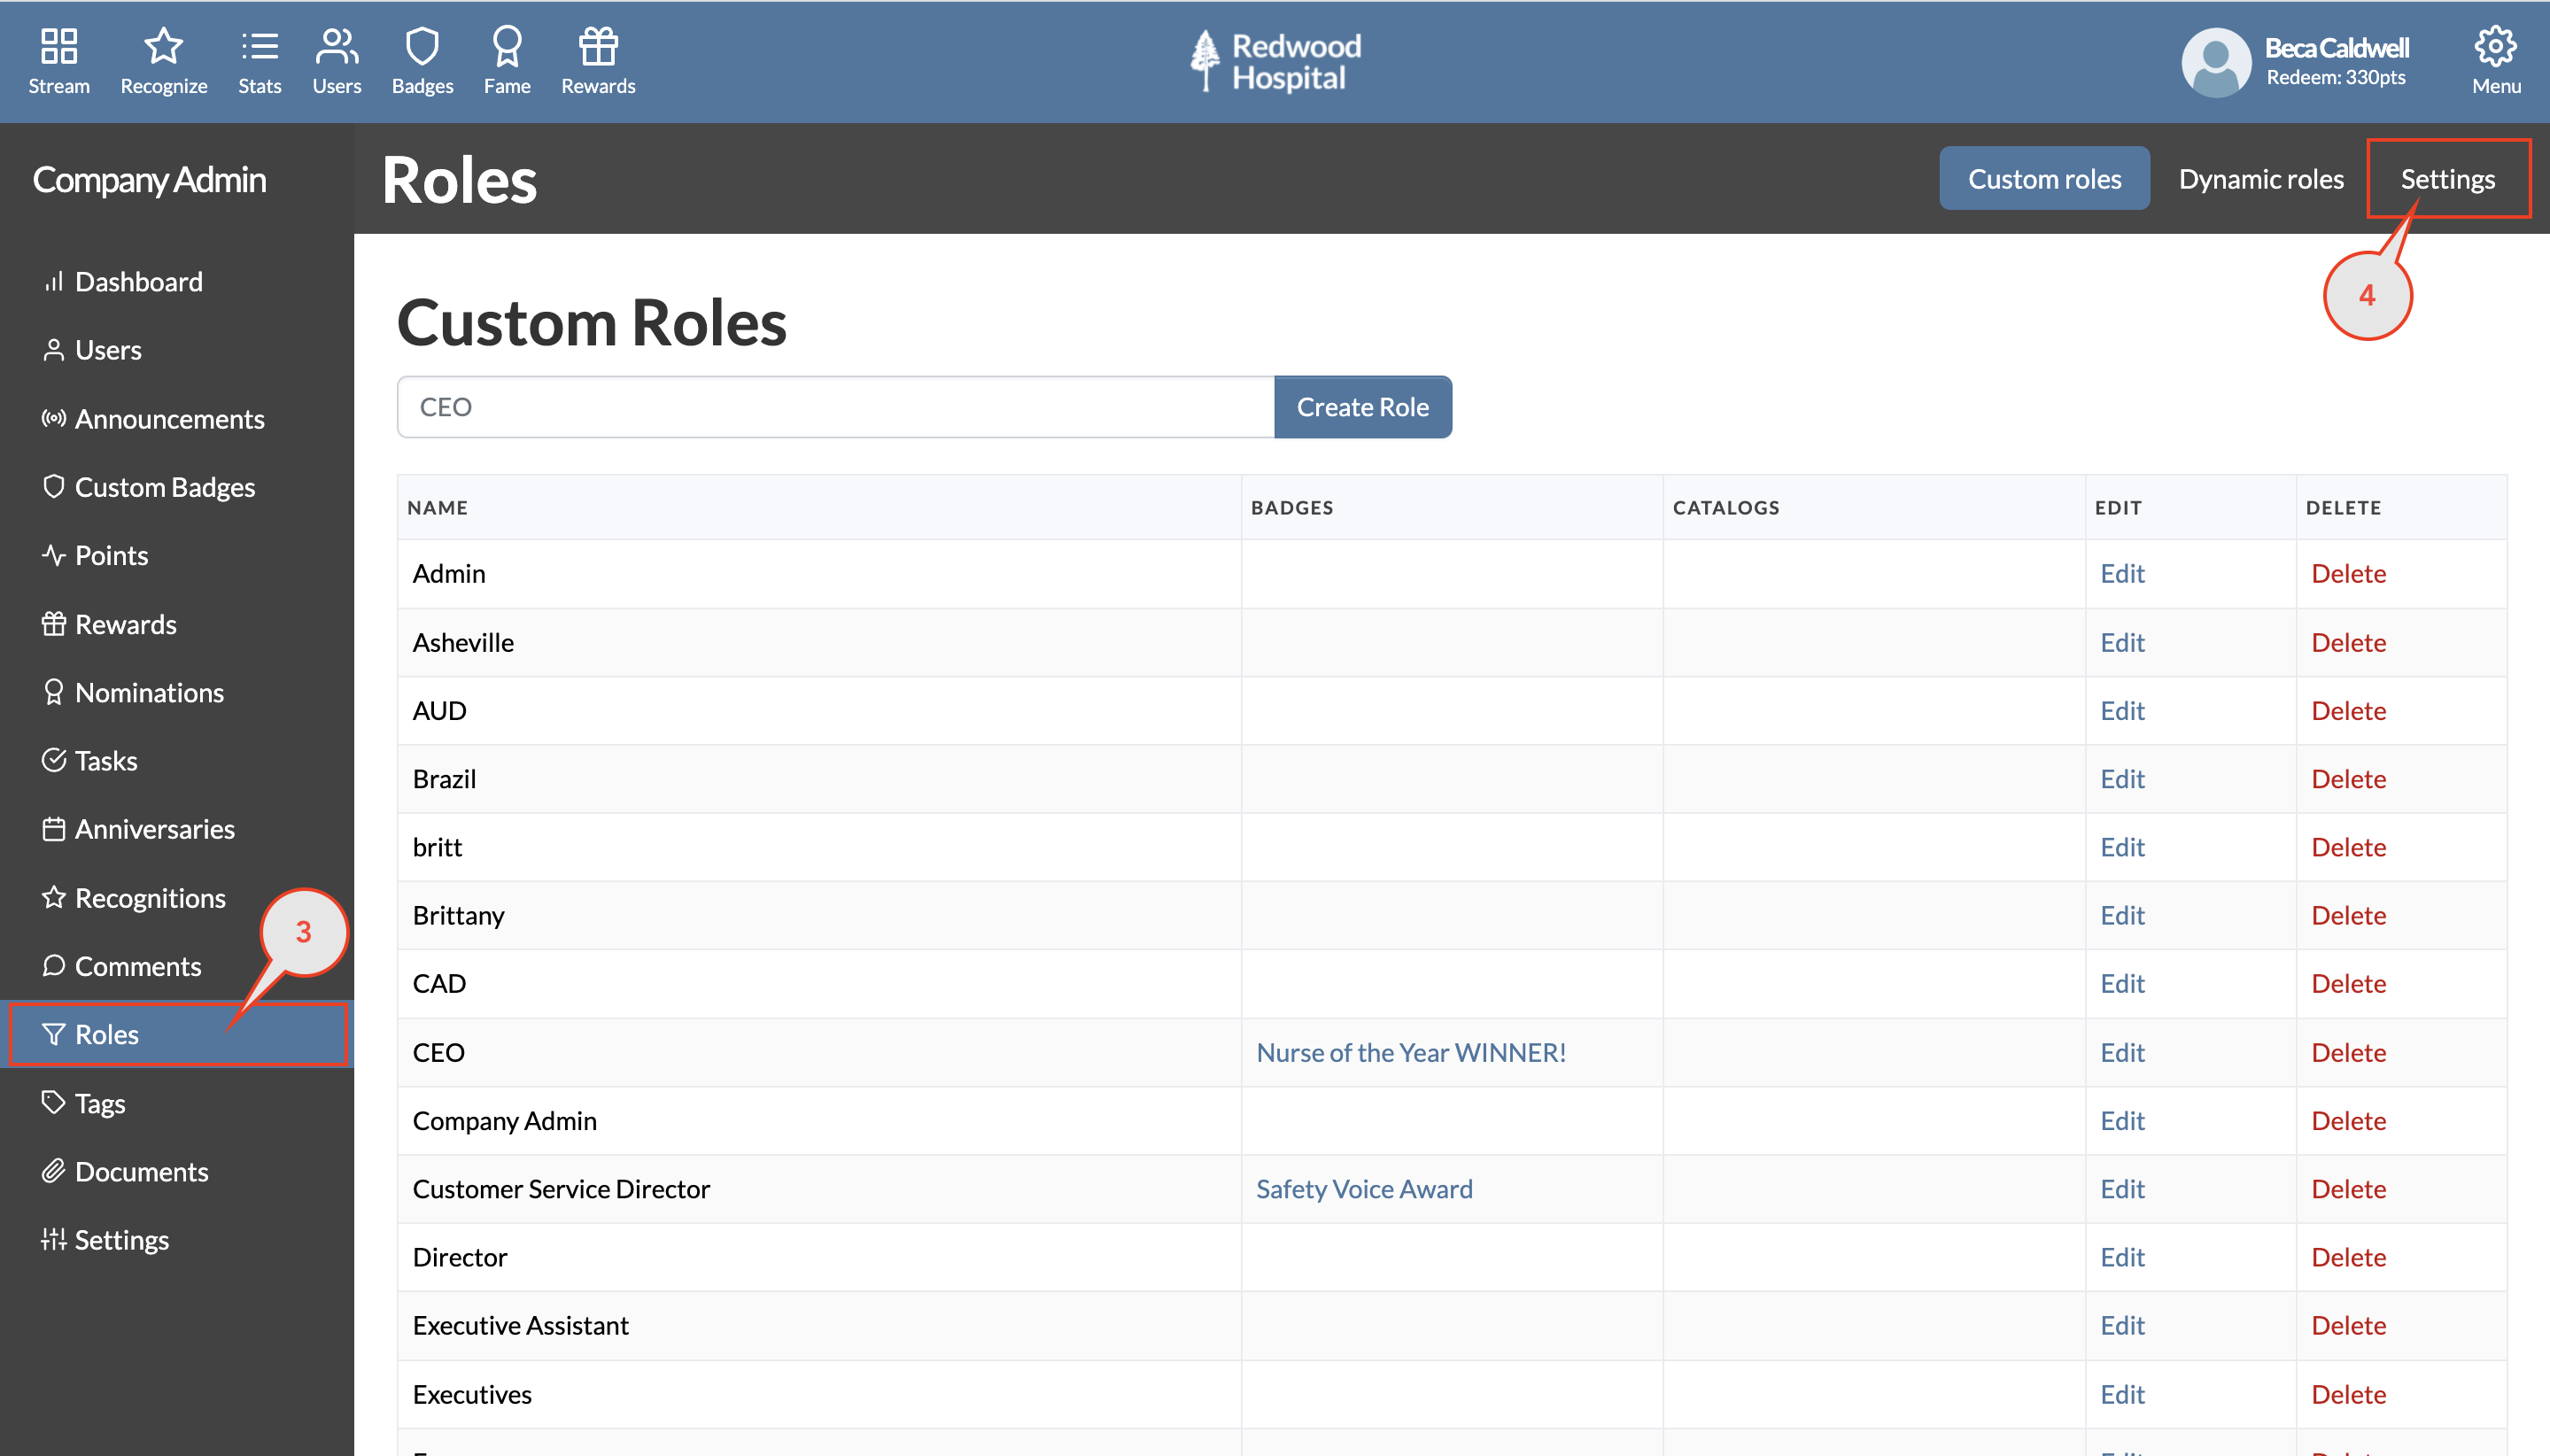Open the Nurse of the Year WINNER badge link
The width and height of the screenshot is (2550, 1456).
(1410, 1052)
